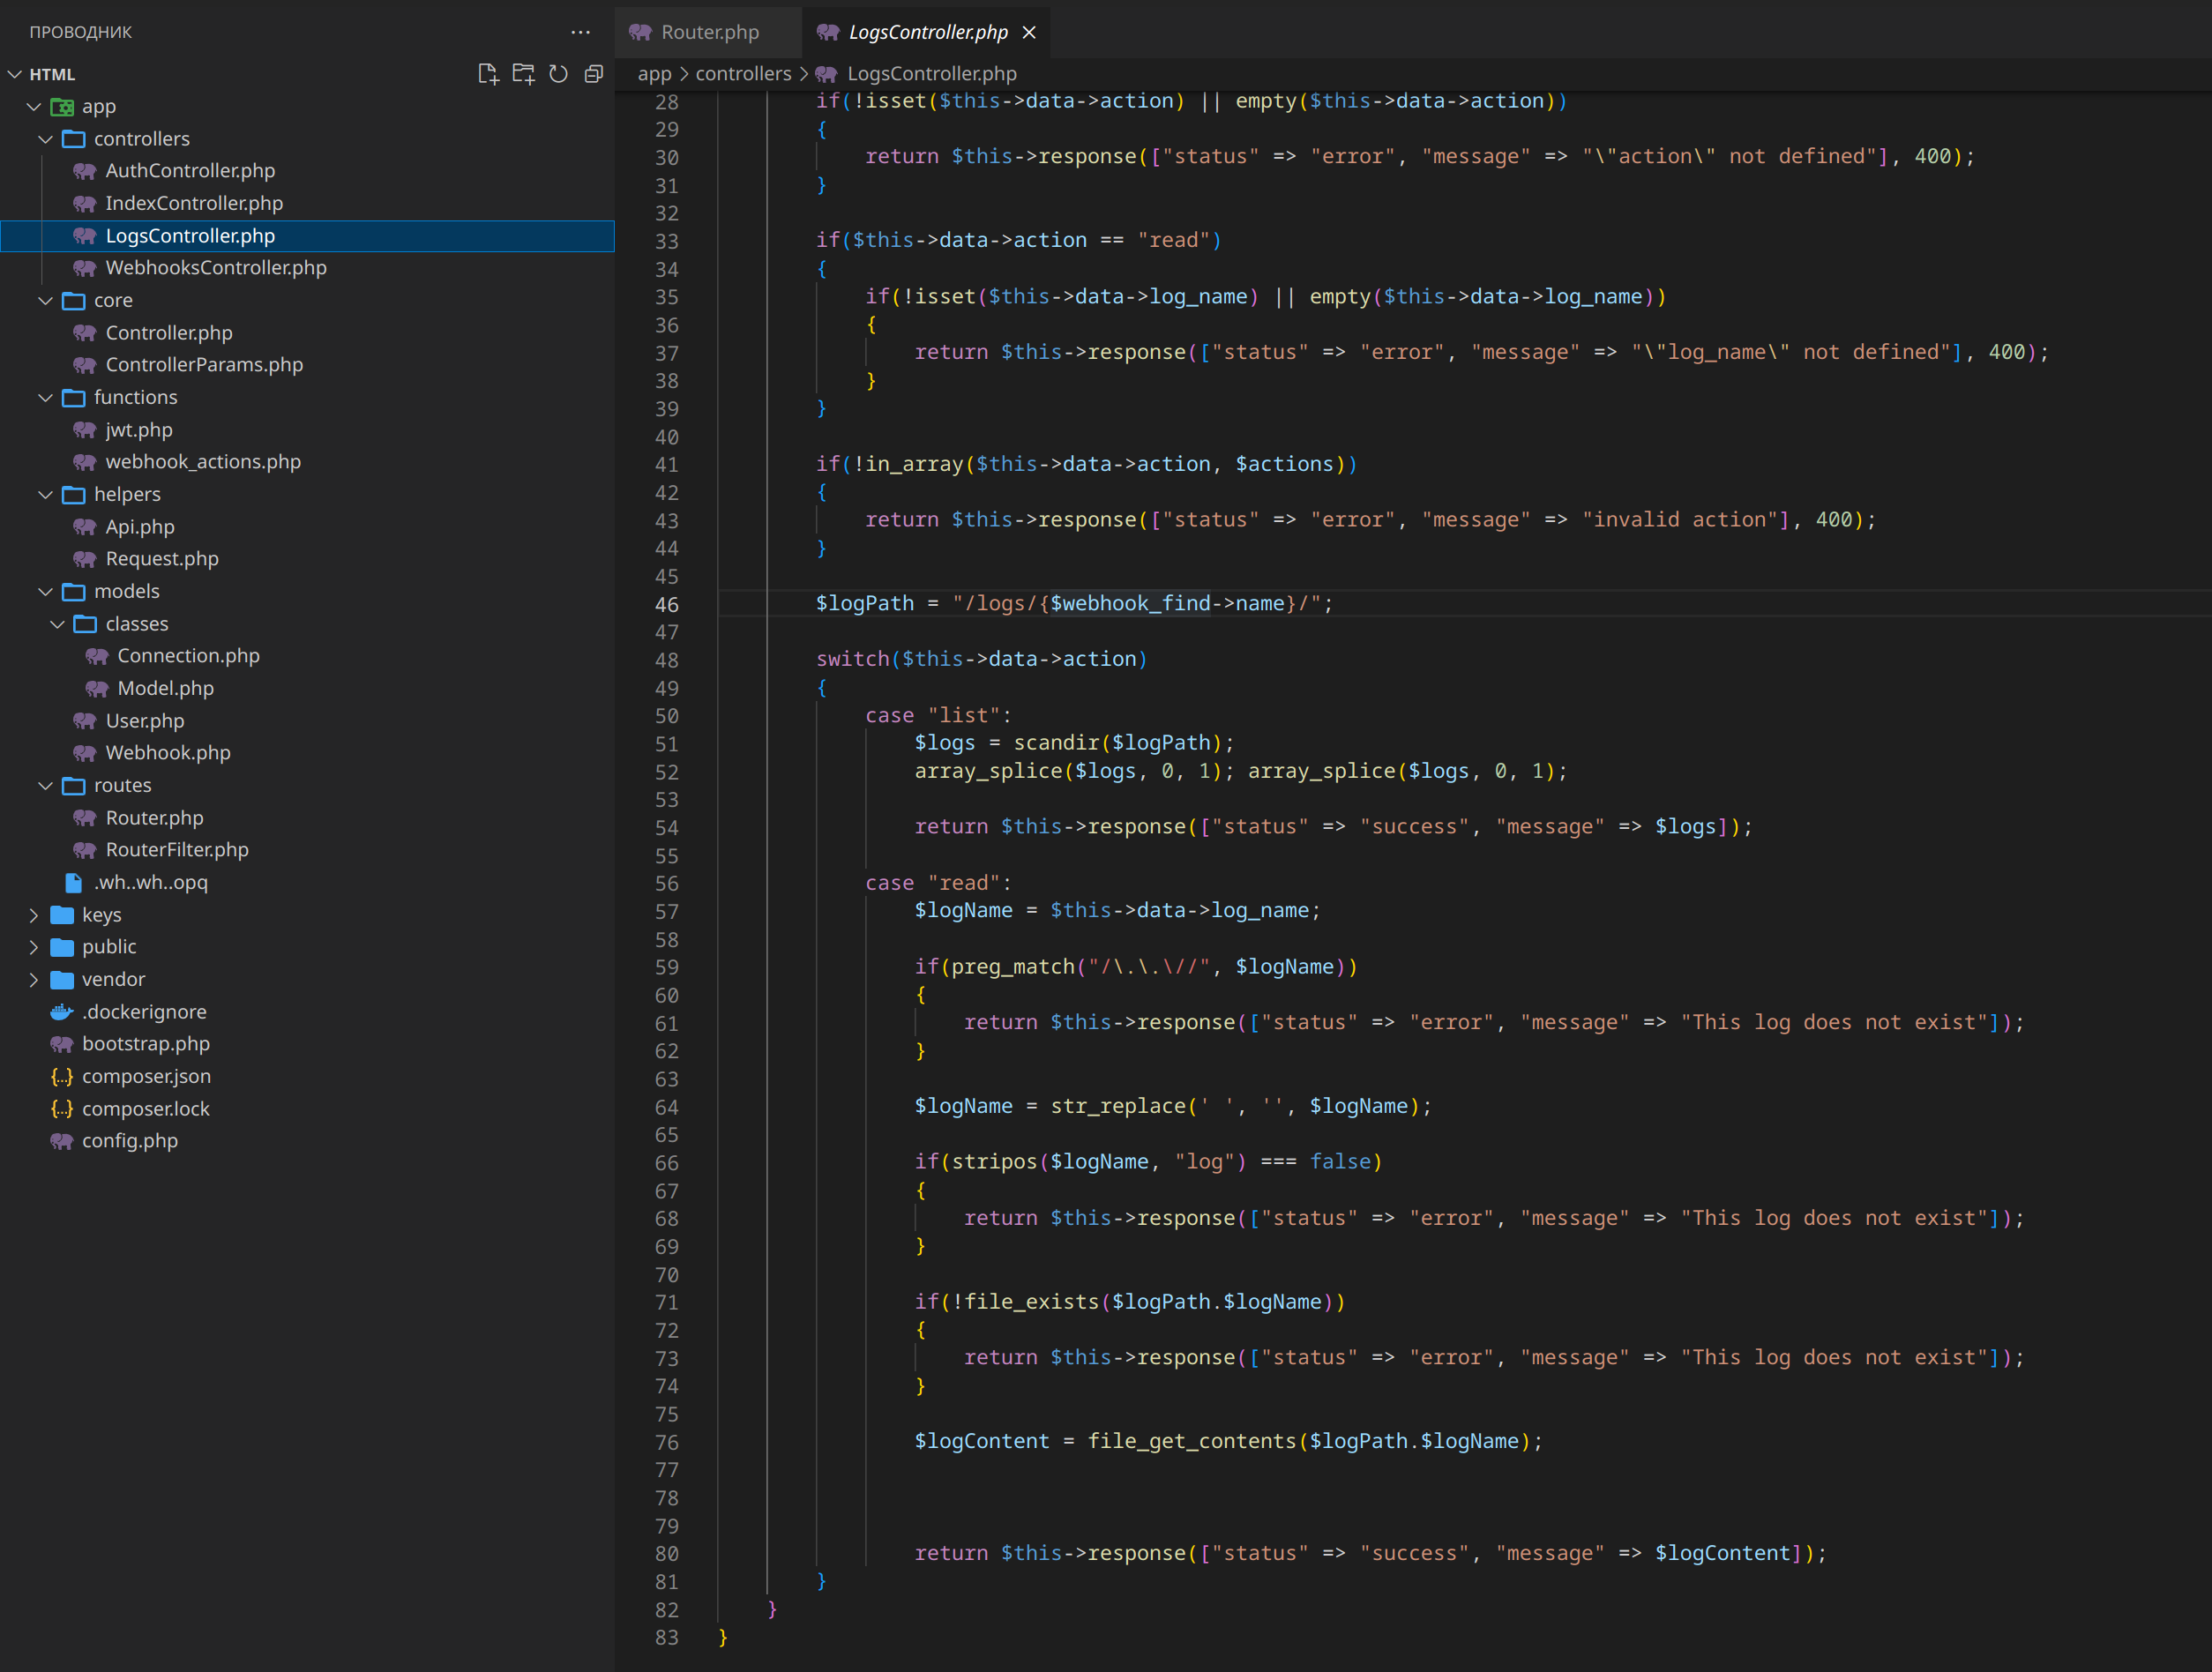Click the 'controllers' breadcrumb segment
Screen dimensions: 2212x1672
pos(743,74)
